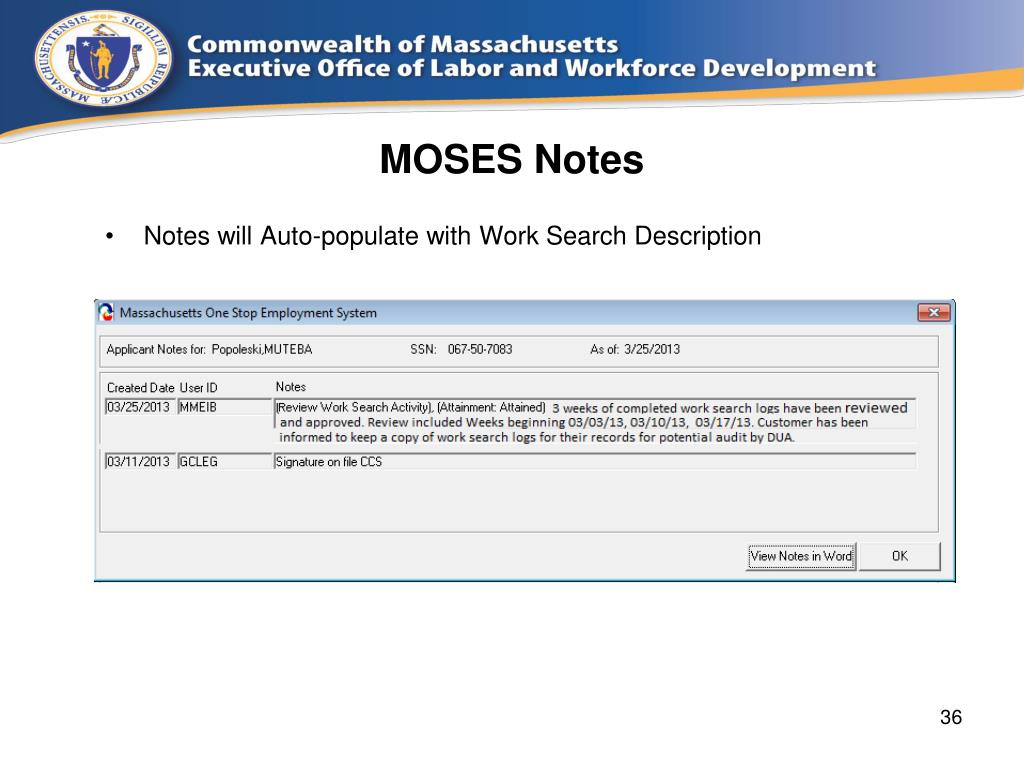Click the SSN value 067-50-7083
1024x768 pixels.
point(480,349)
